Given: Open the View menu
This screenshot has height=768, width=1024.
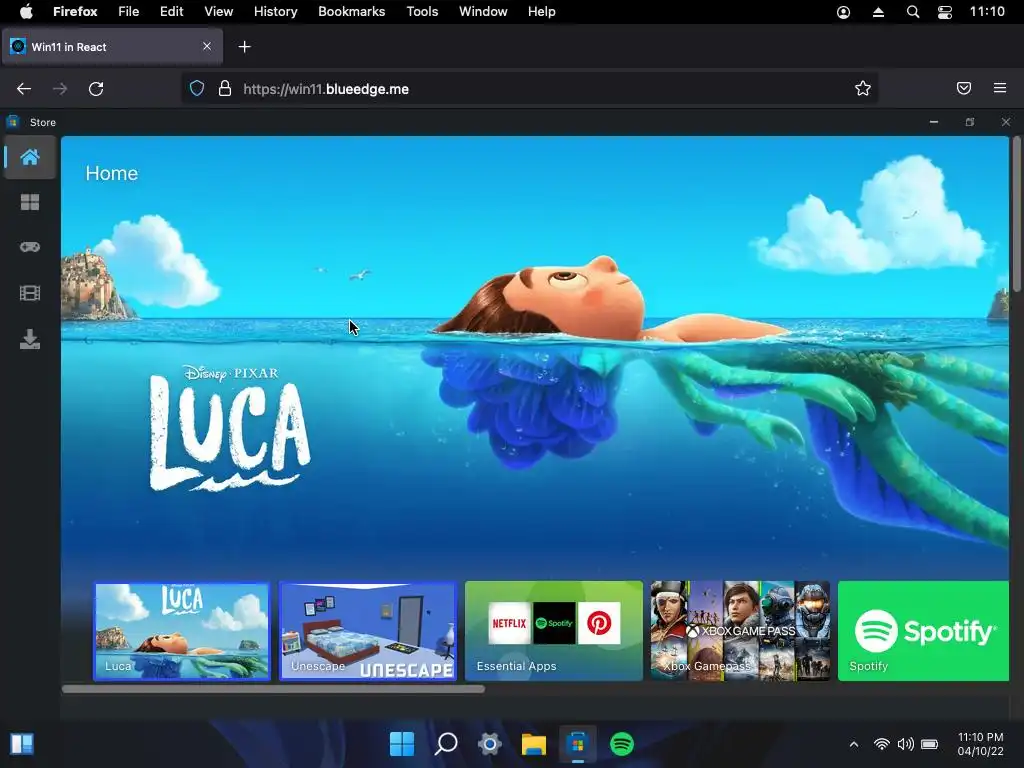Looking at the screenshot, I should 218,12.
